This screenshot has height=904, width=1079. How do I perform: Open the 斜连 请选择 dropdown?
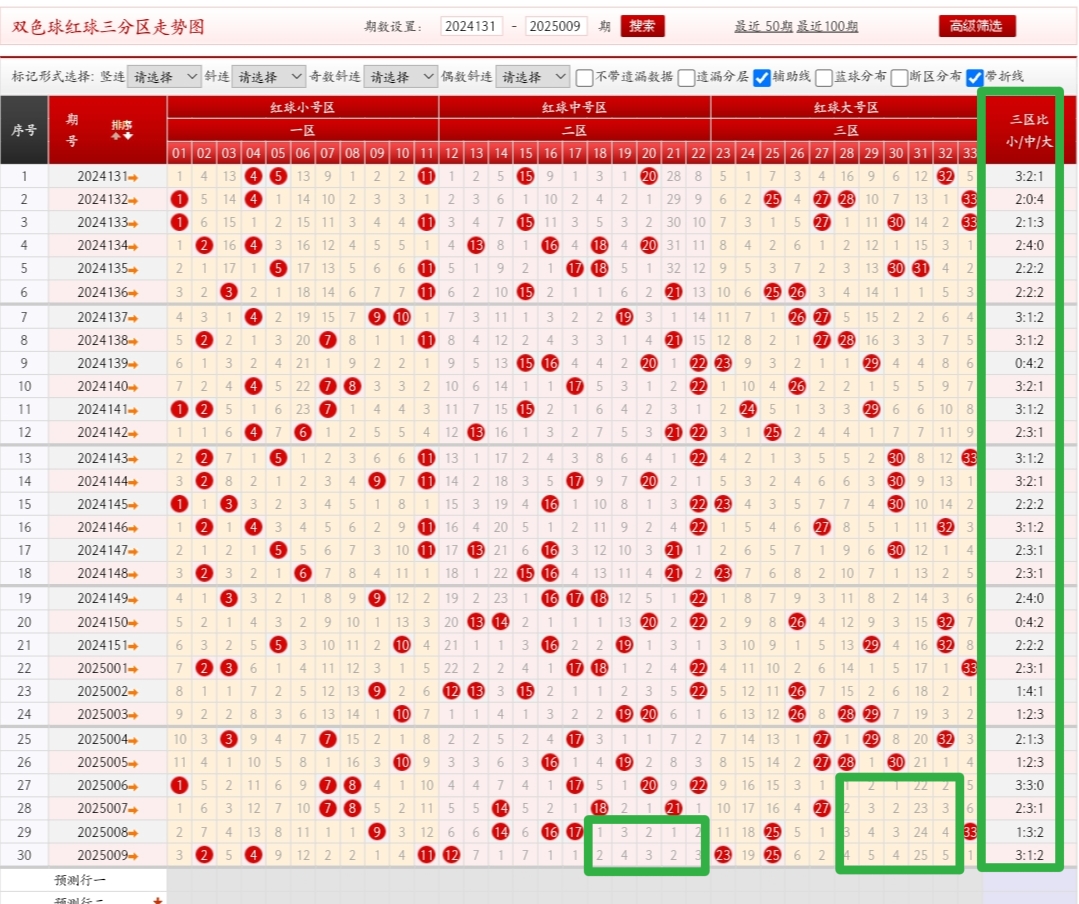pyautogui.click(x=268, y=76)
